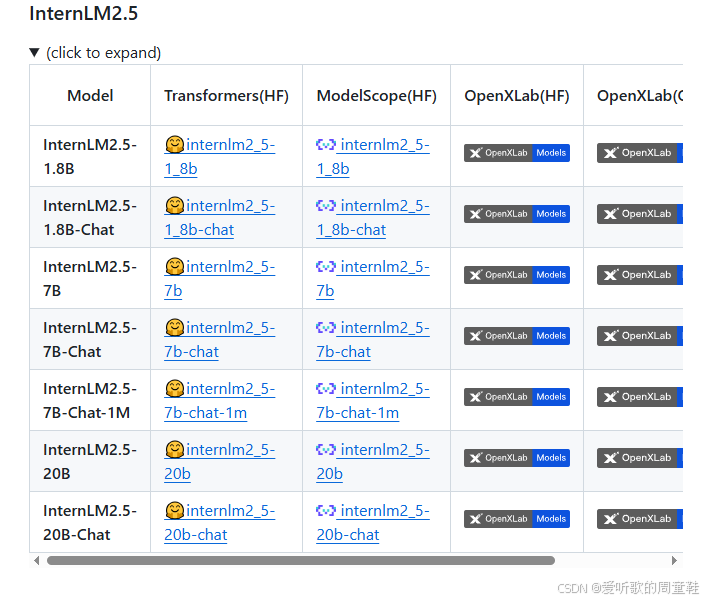710x601 pixels.
Task: Open Transformers link internlm2_5-1_8b
Action: 220,157
